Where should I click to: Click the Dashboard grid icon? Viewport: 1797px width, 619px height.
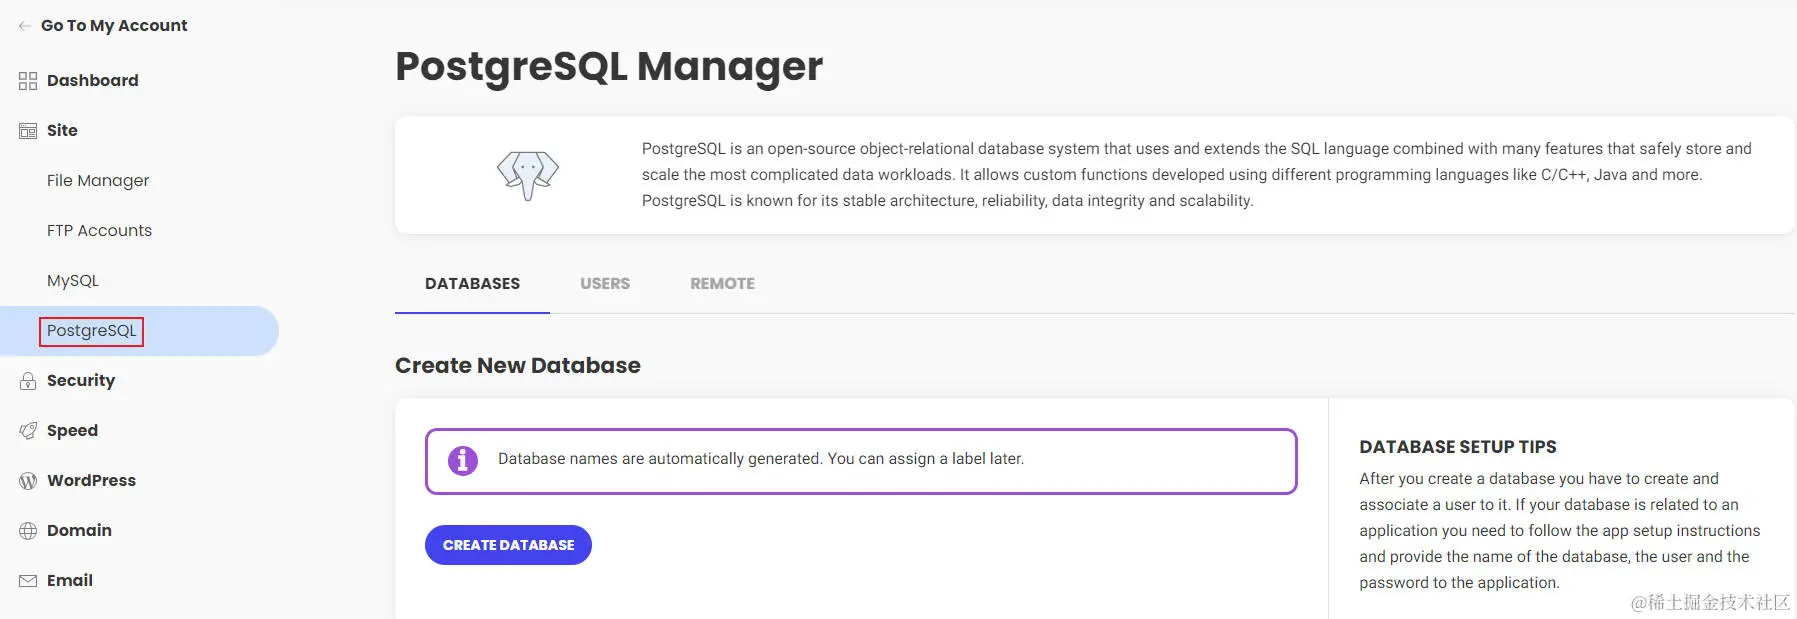28,81
